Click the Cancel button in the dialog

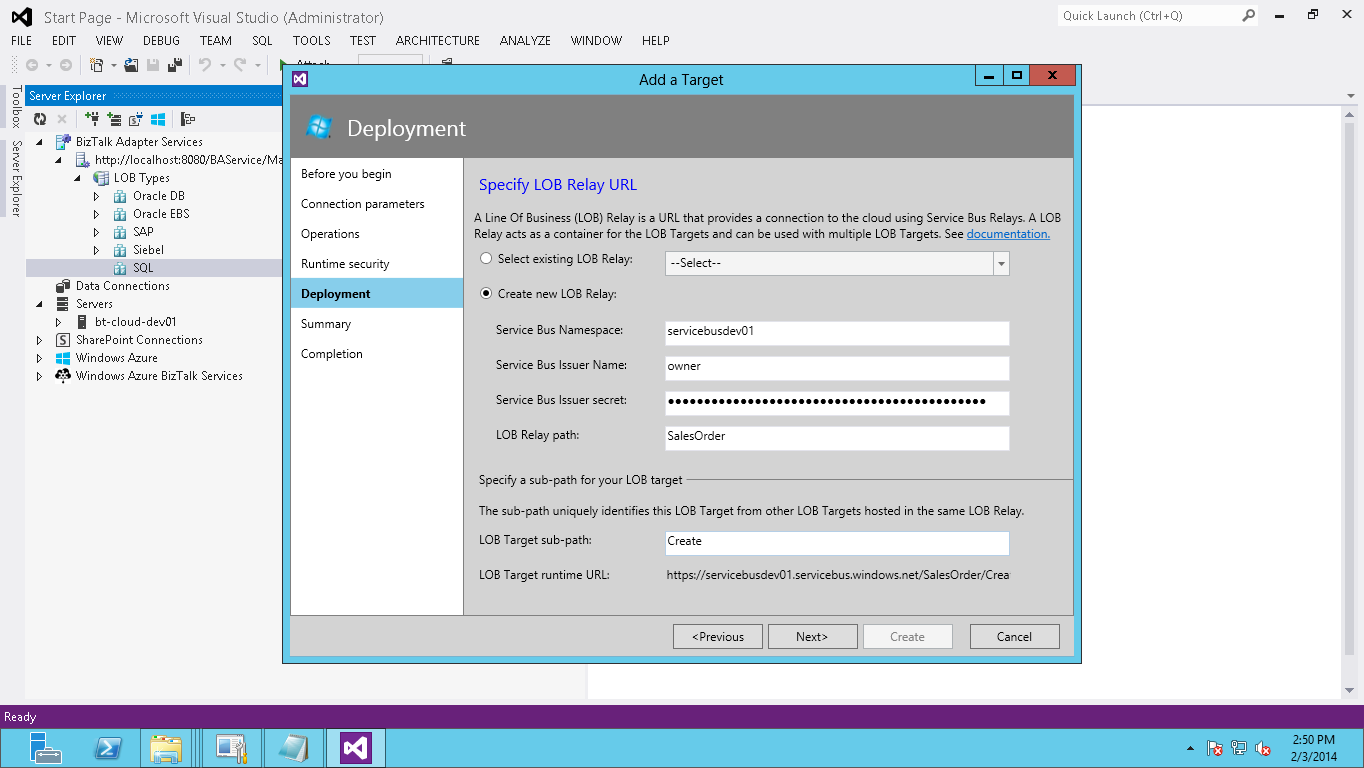pyautogui.click(x=1014, y=637)
